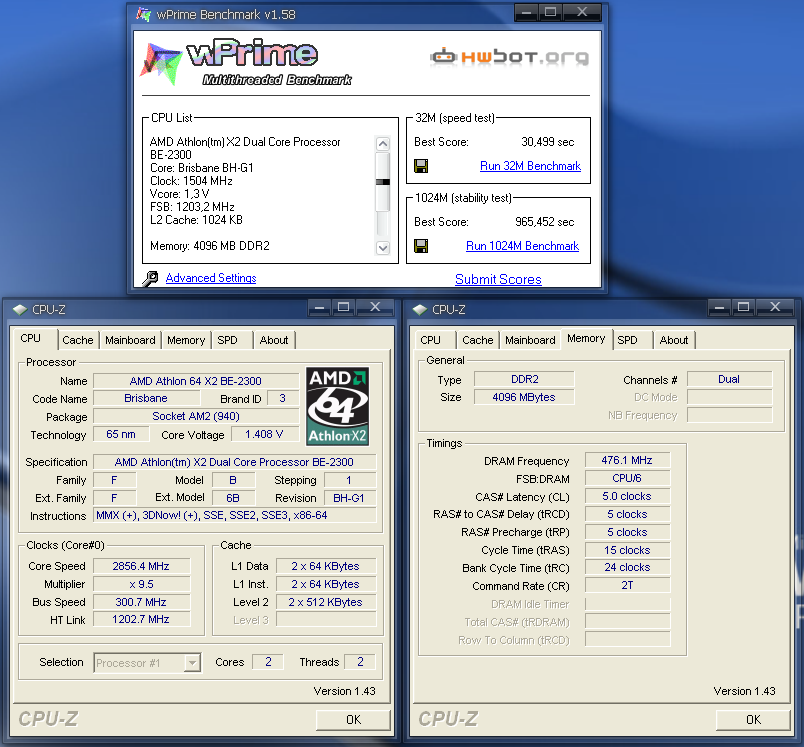Click the memory Size value 4096 MBytes
Screen dimensions: 804x747
(524, 397)
